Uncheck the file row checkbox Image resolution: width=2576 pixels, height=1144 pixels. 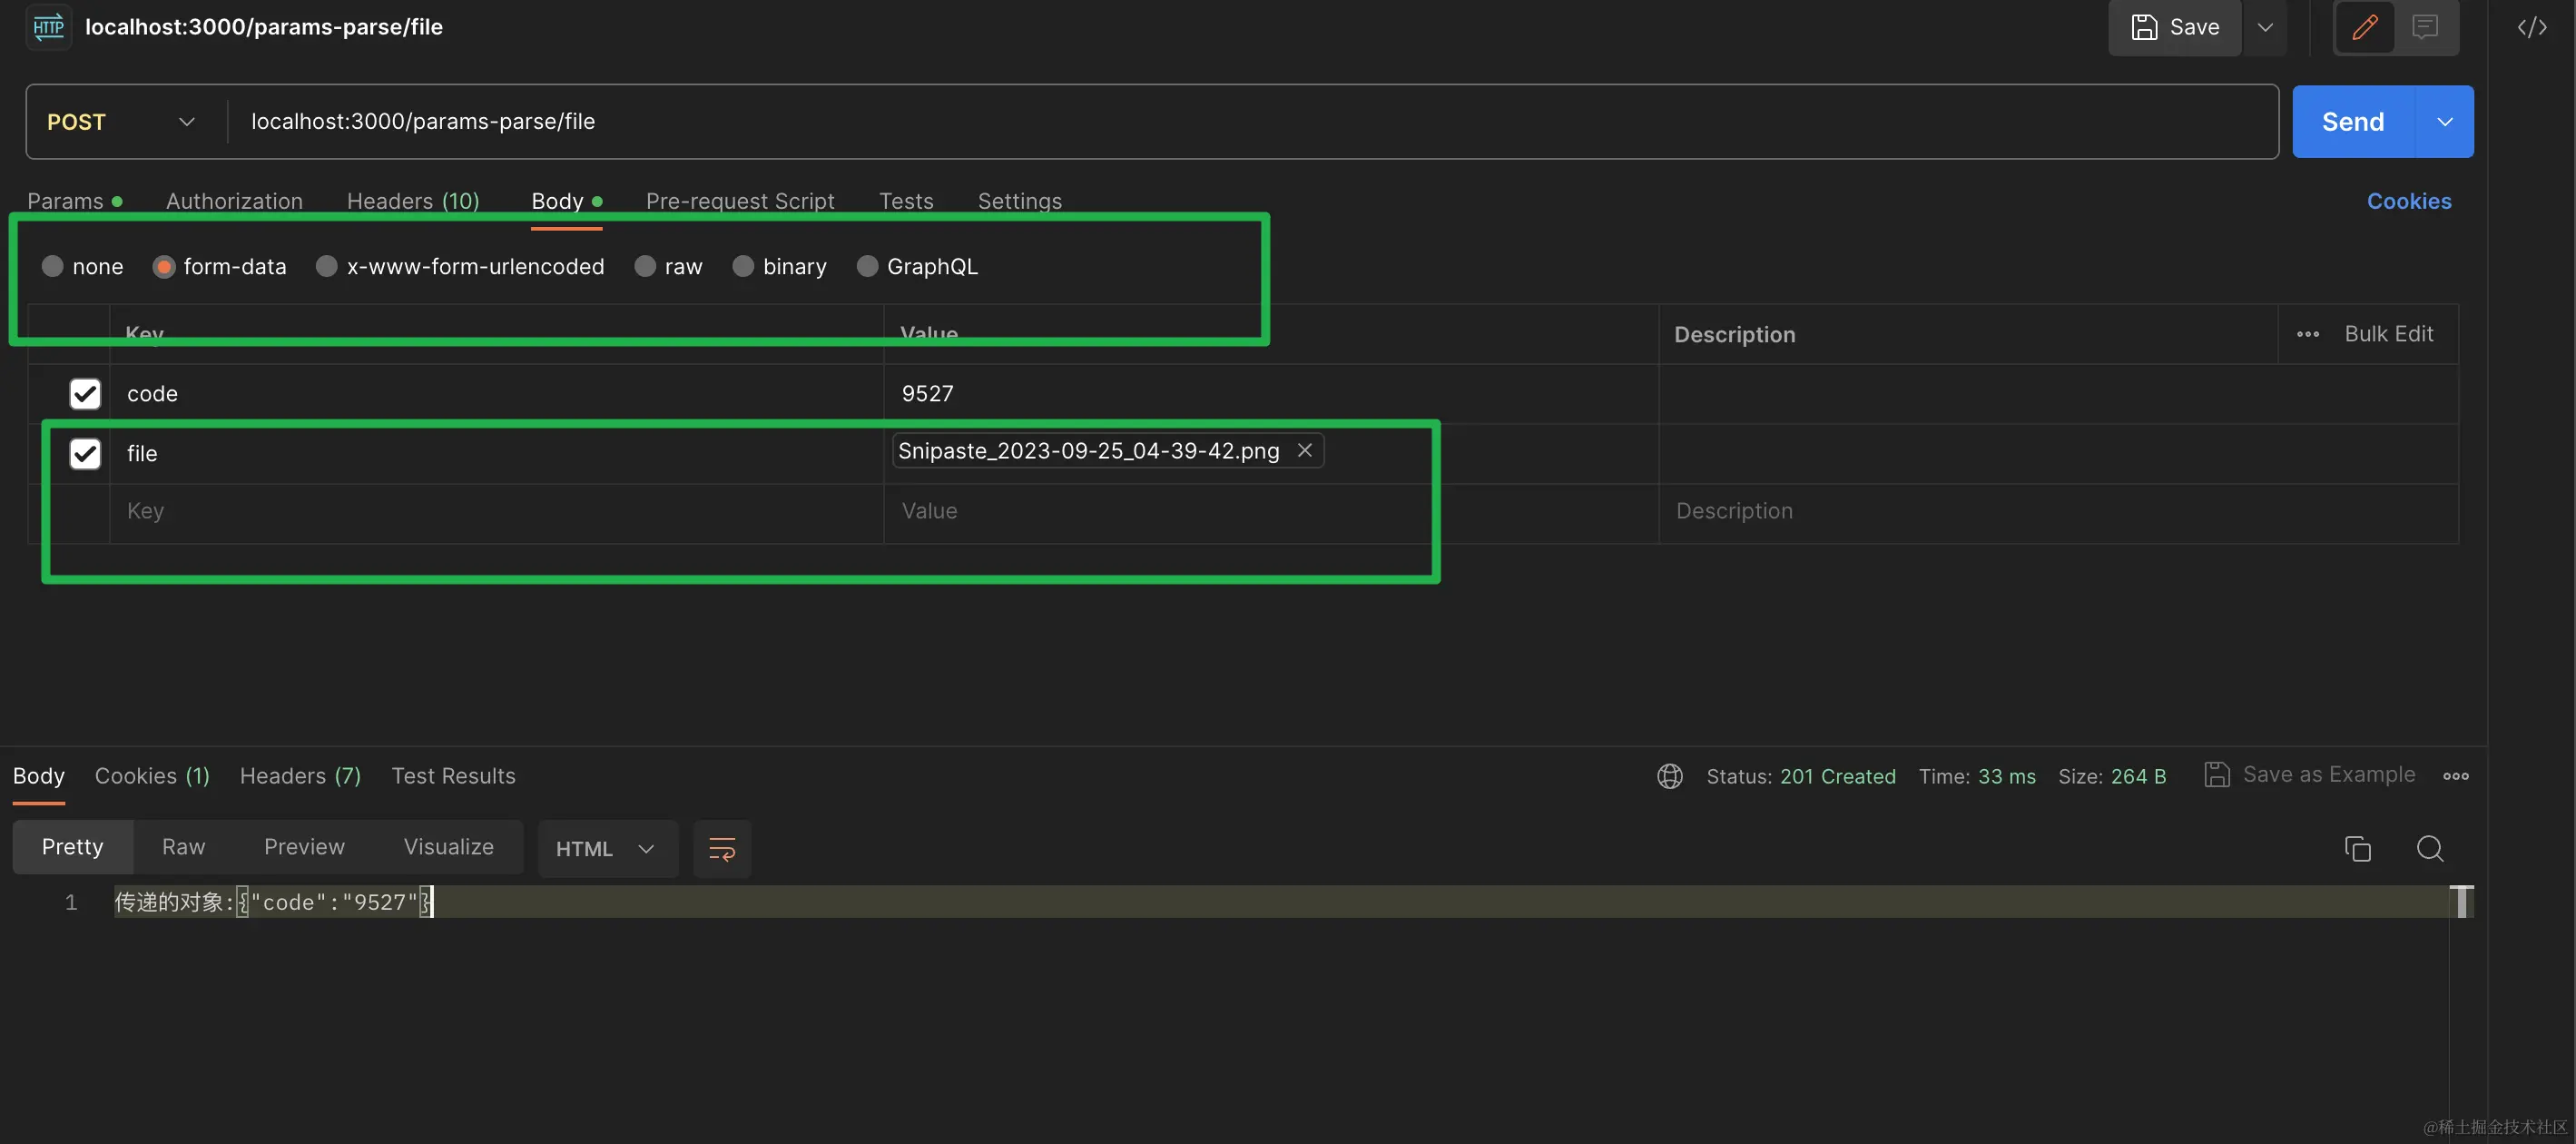pos(85,454)
